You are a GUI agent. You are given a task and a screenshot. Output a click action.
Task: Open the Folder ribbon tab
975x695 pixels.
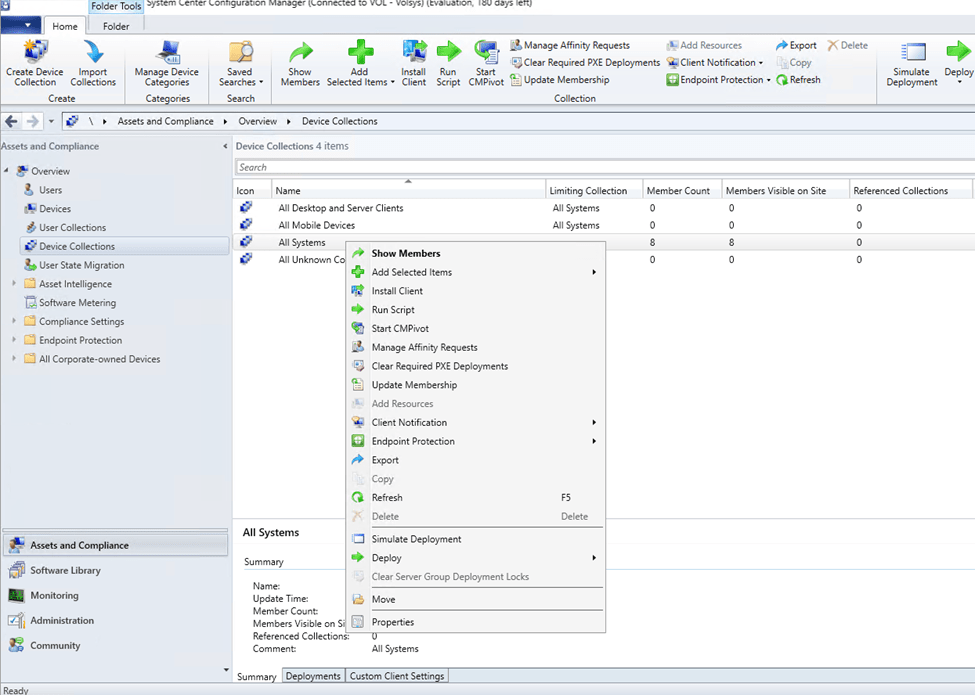tap(116, 26)
